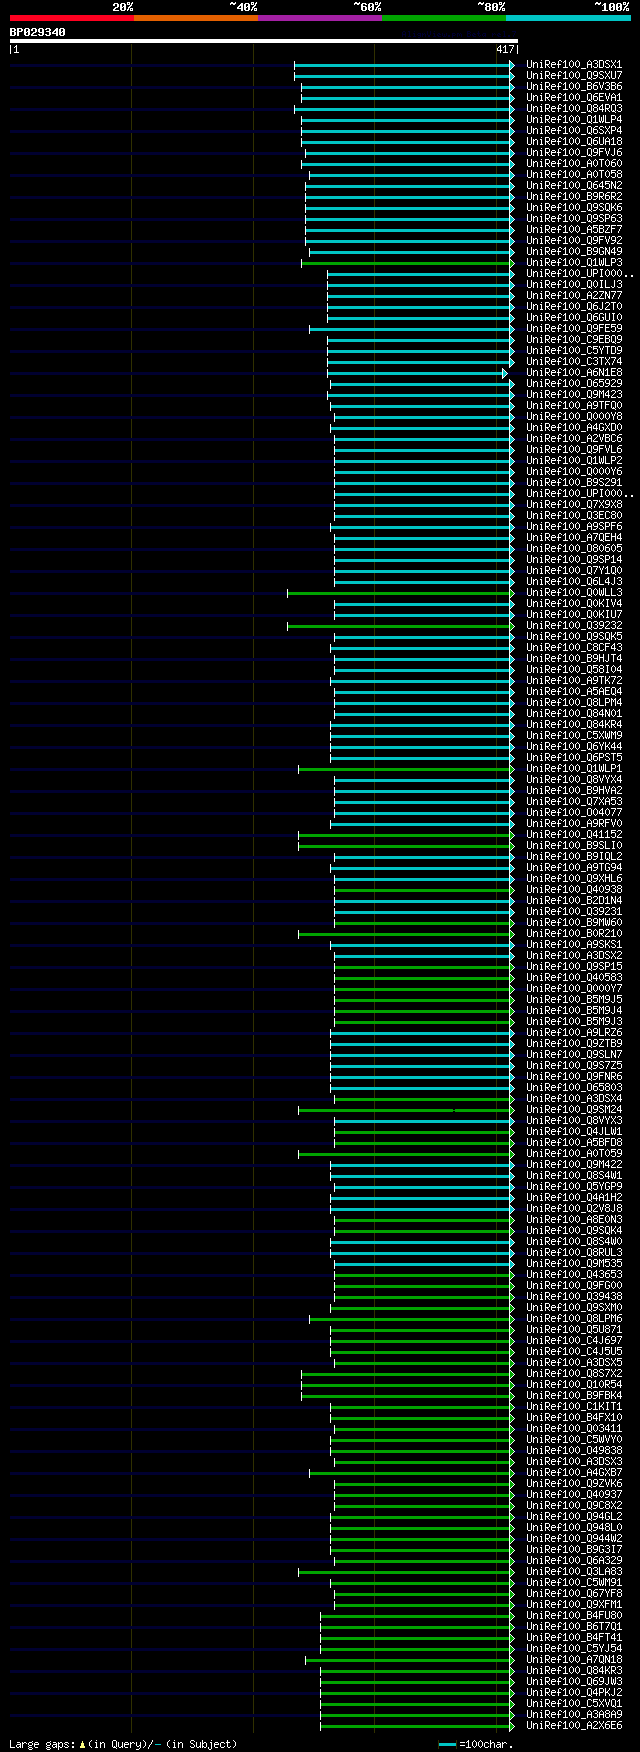
Task: Select the UniRef100_Q7X9X8 label
Action: coord(574,505)
